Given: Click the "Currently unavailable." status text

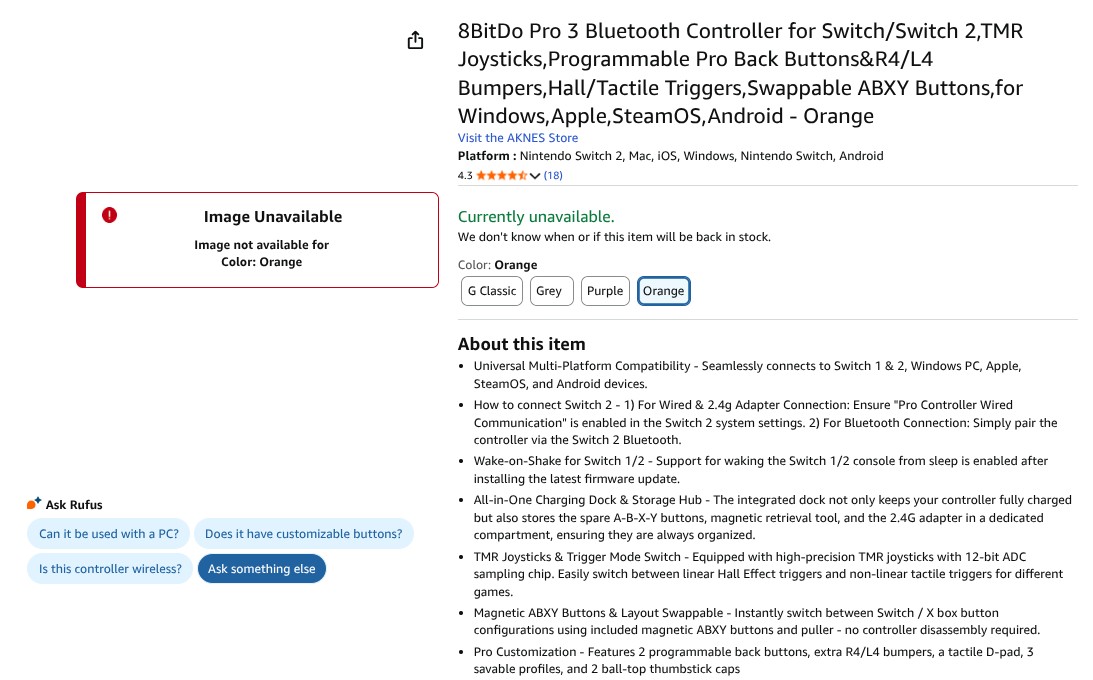Looking at the screenshot, I should [x=536, y=217].
